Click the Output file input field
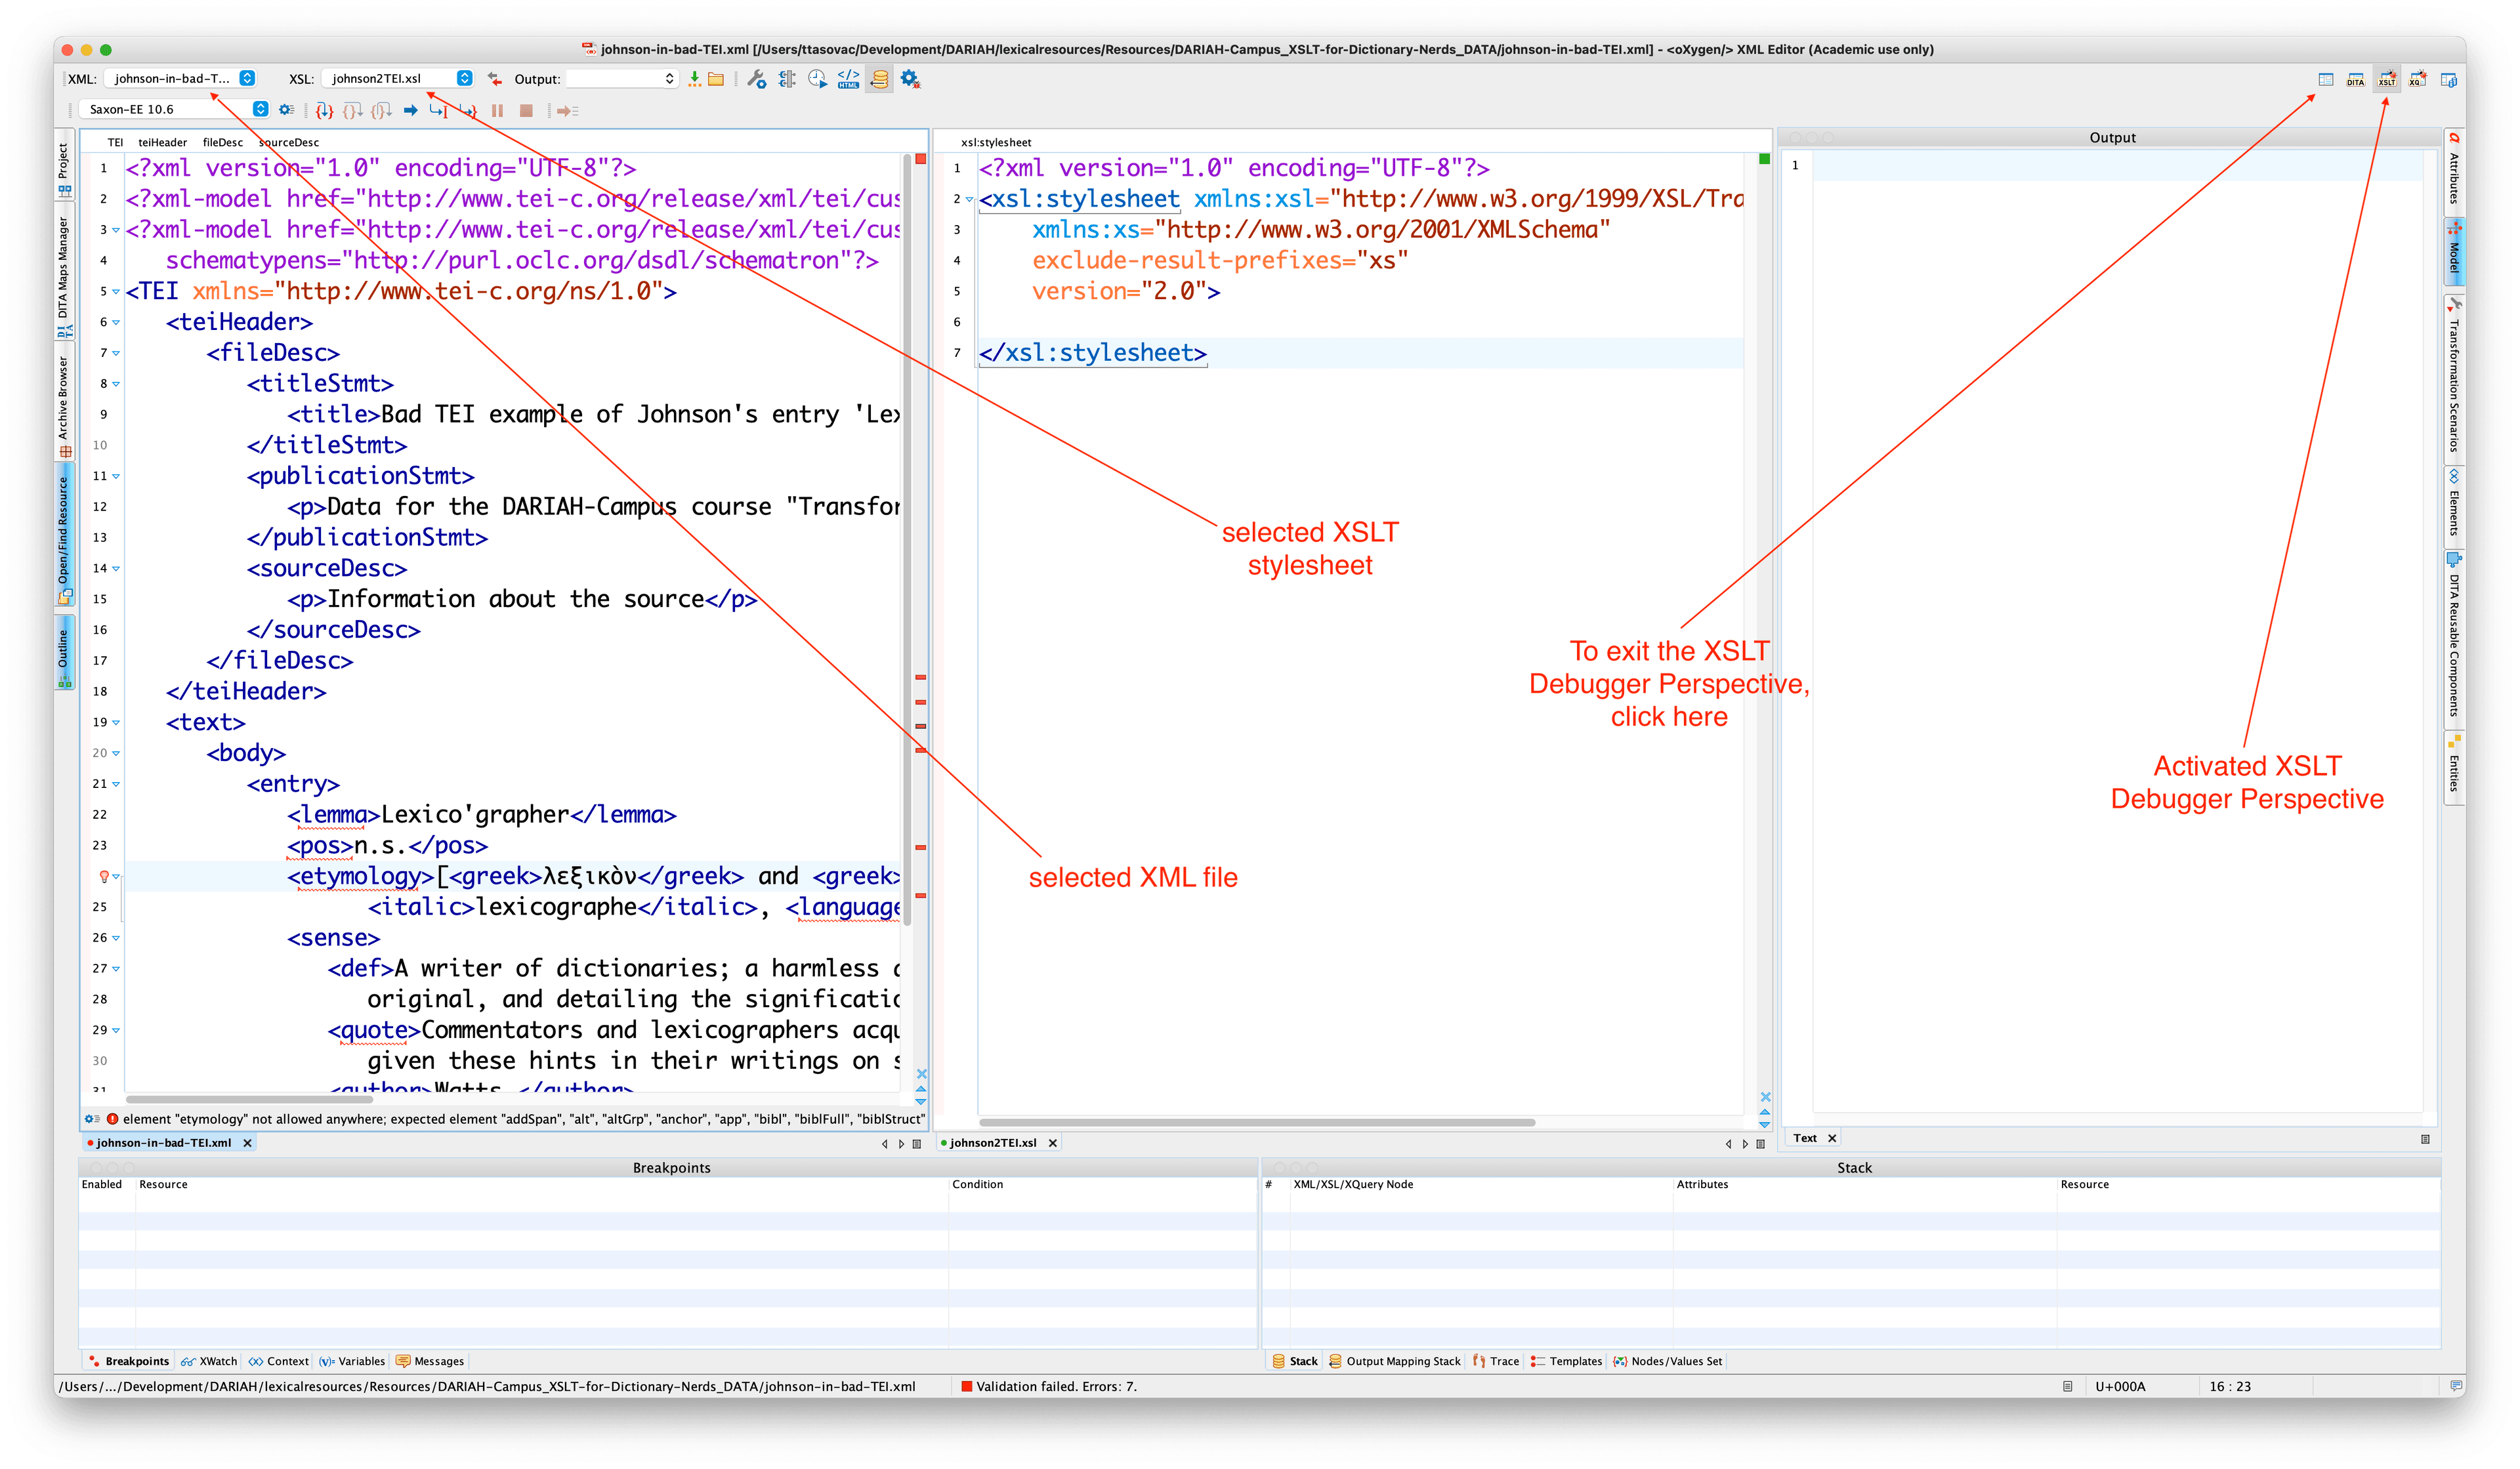This screenshot has height=1469, width=2520. pos(614,78)
